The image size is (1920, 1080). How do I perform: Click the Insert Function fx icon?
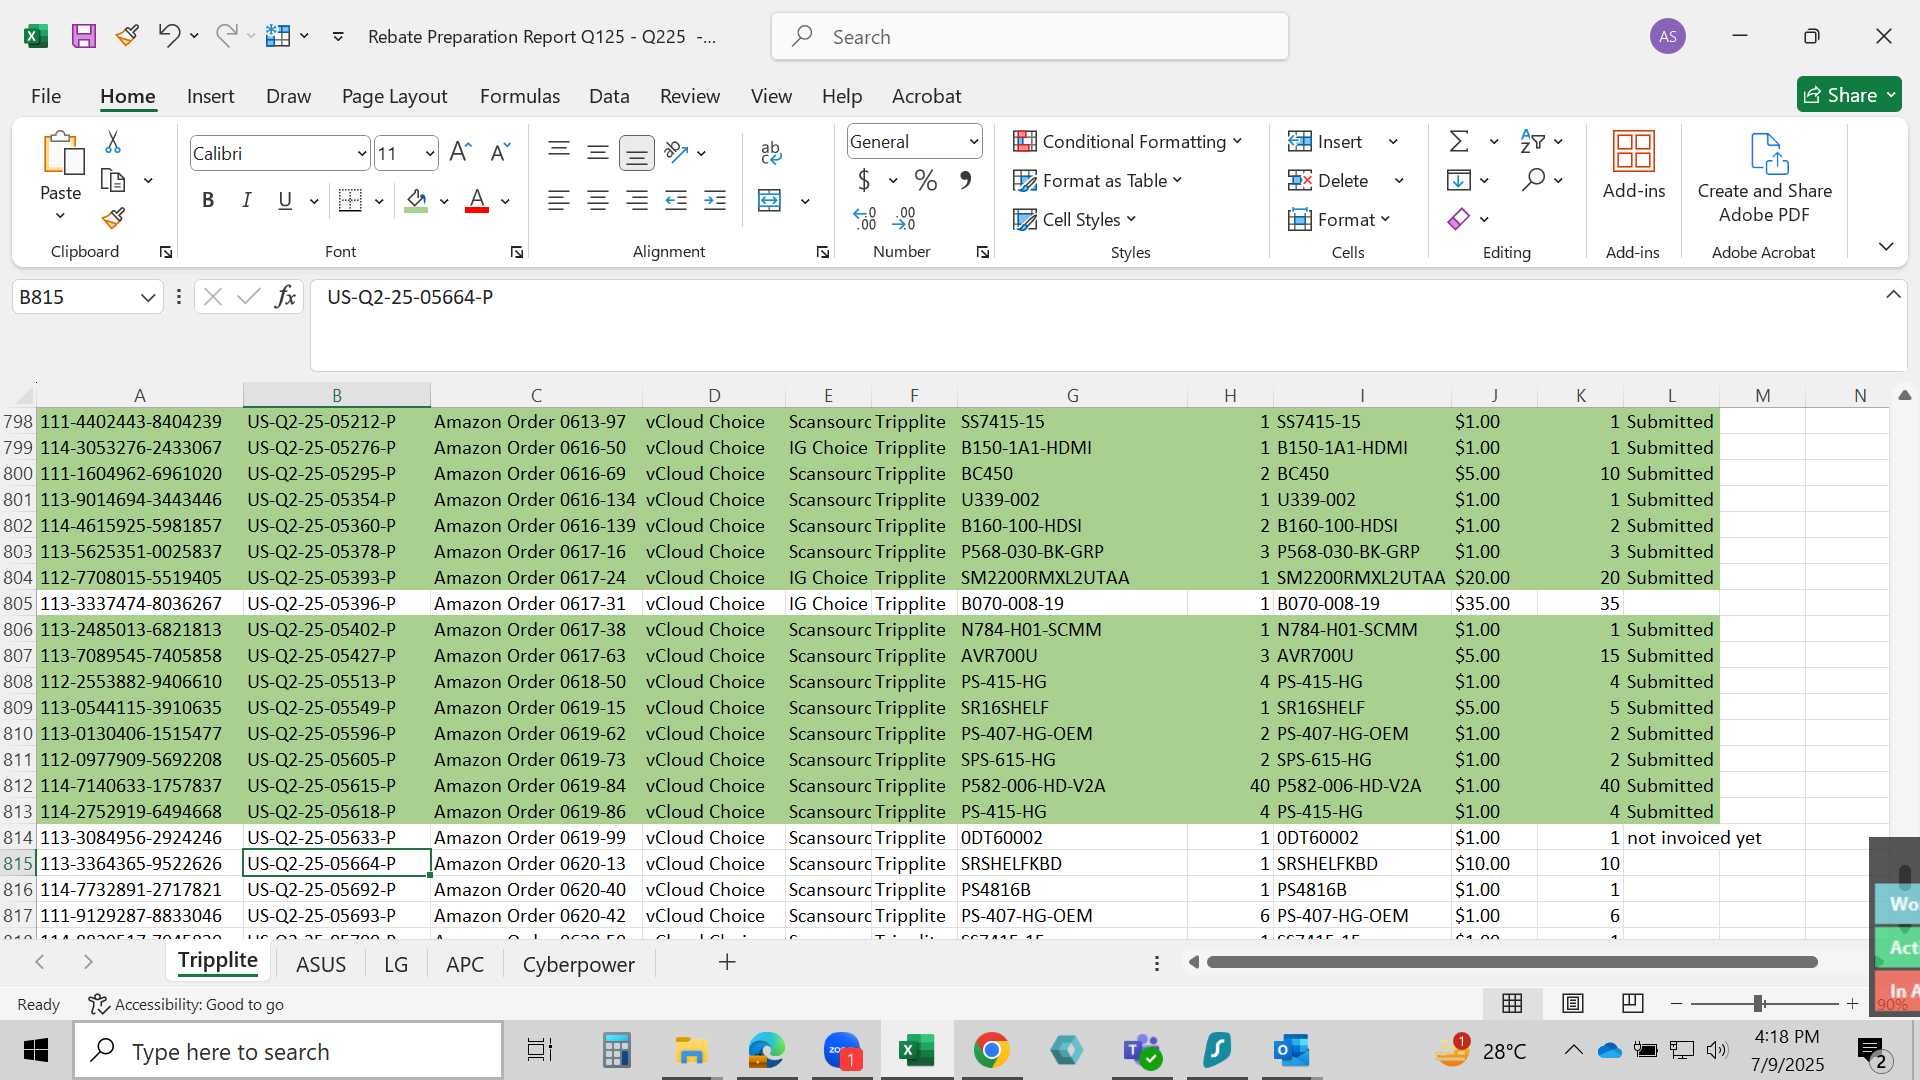coord(285,297)
